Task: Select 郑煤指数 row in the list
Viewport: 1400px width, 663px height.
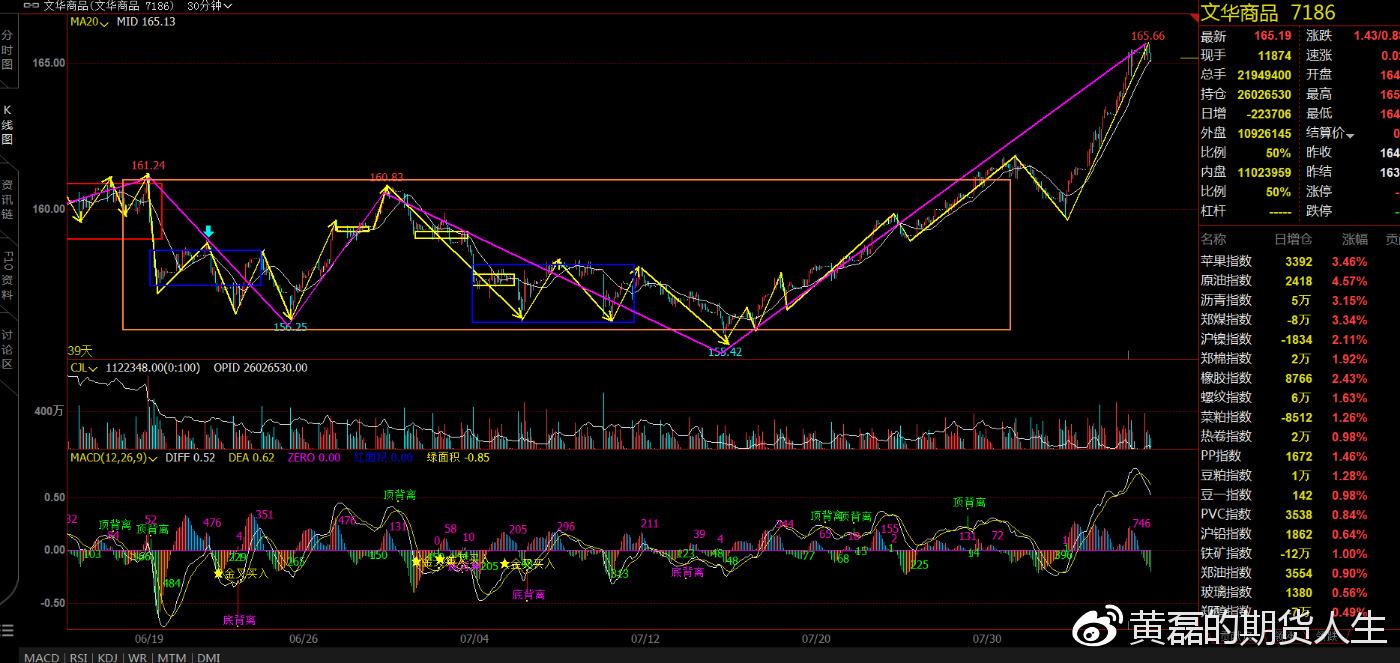Action: tap(1299, 320)
